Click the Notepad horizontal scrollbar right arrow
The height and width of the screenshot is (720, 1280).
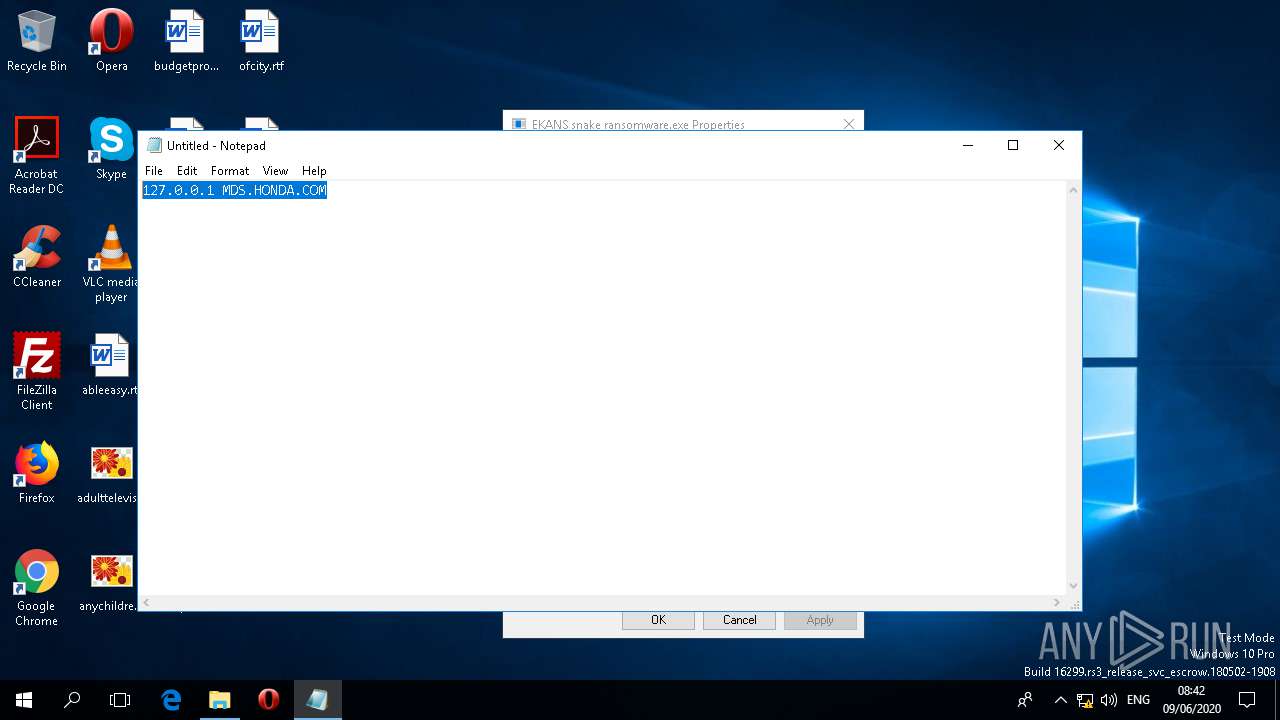click(1058, 603)
